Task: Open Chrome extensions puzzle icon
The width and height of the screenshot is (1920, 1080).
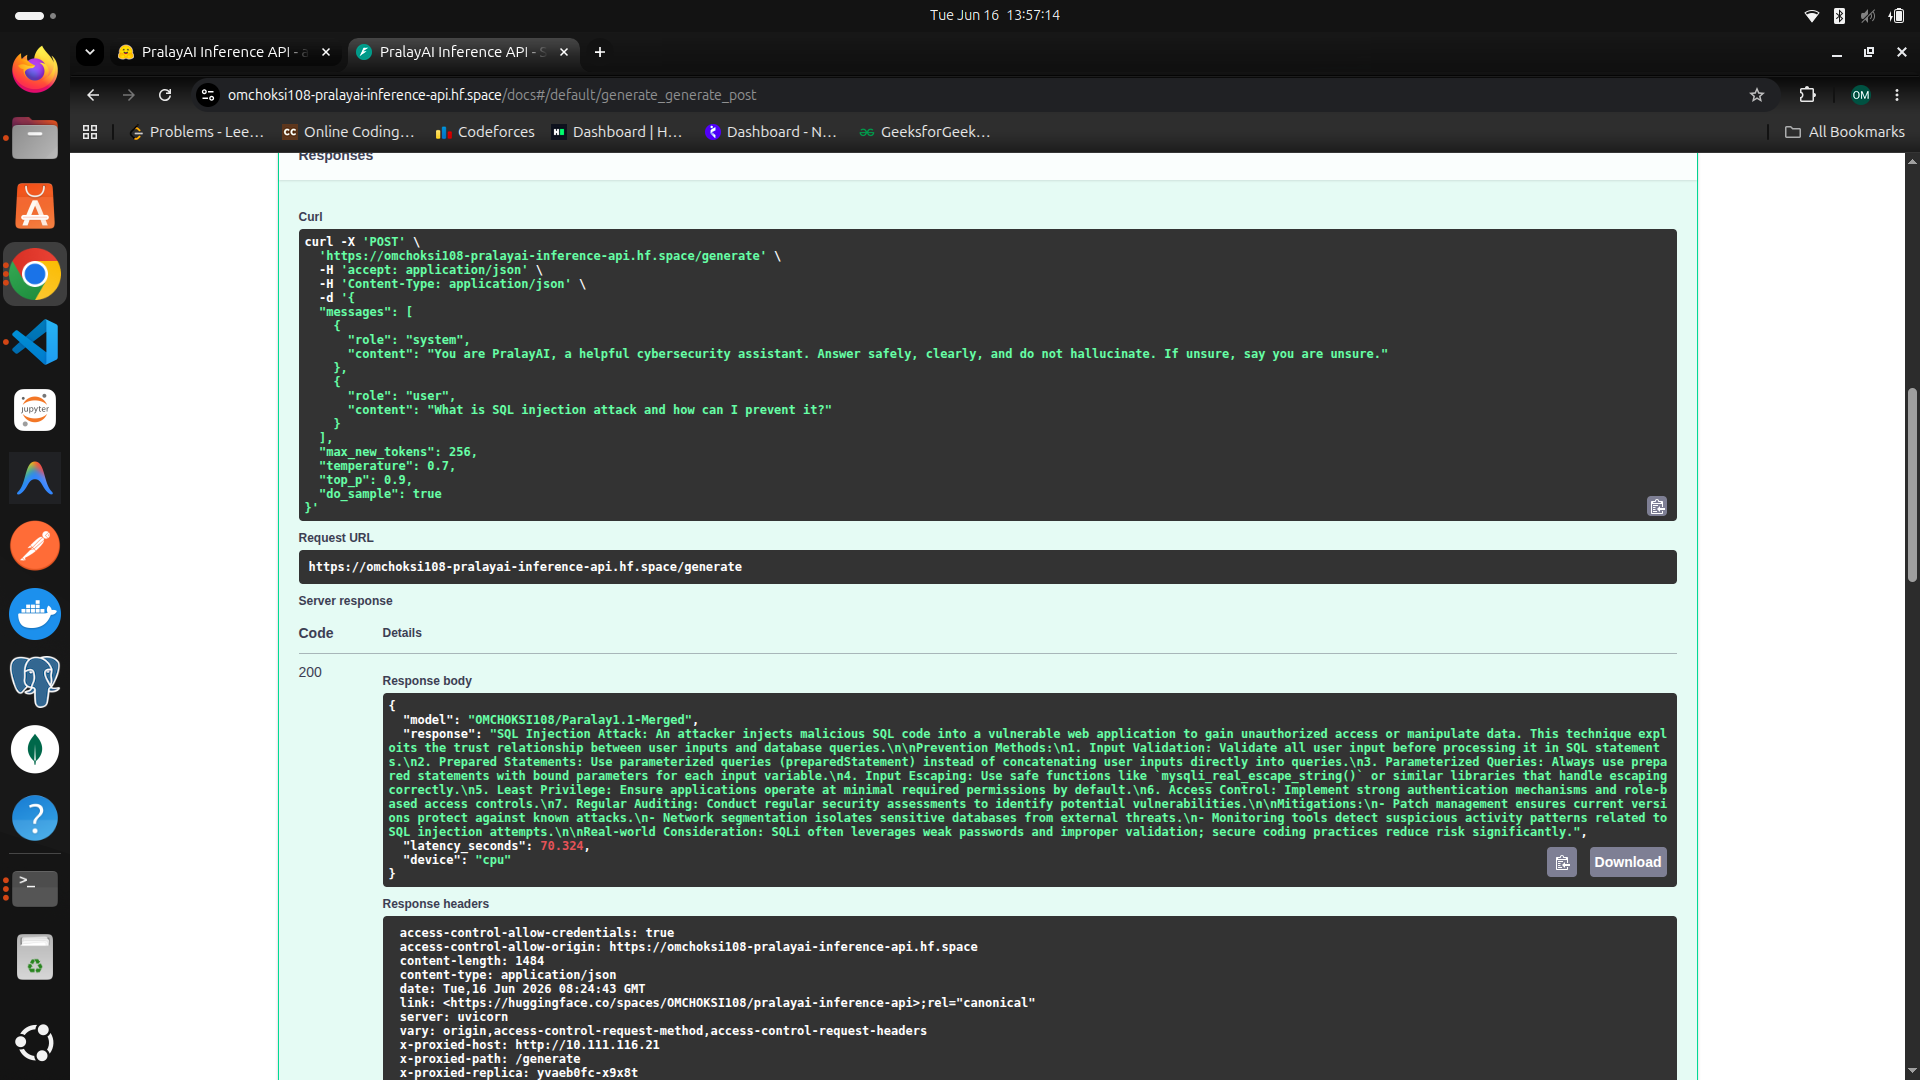Action: (x=1807, y=95)
